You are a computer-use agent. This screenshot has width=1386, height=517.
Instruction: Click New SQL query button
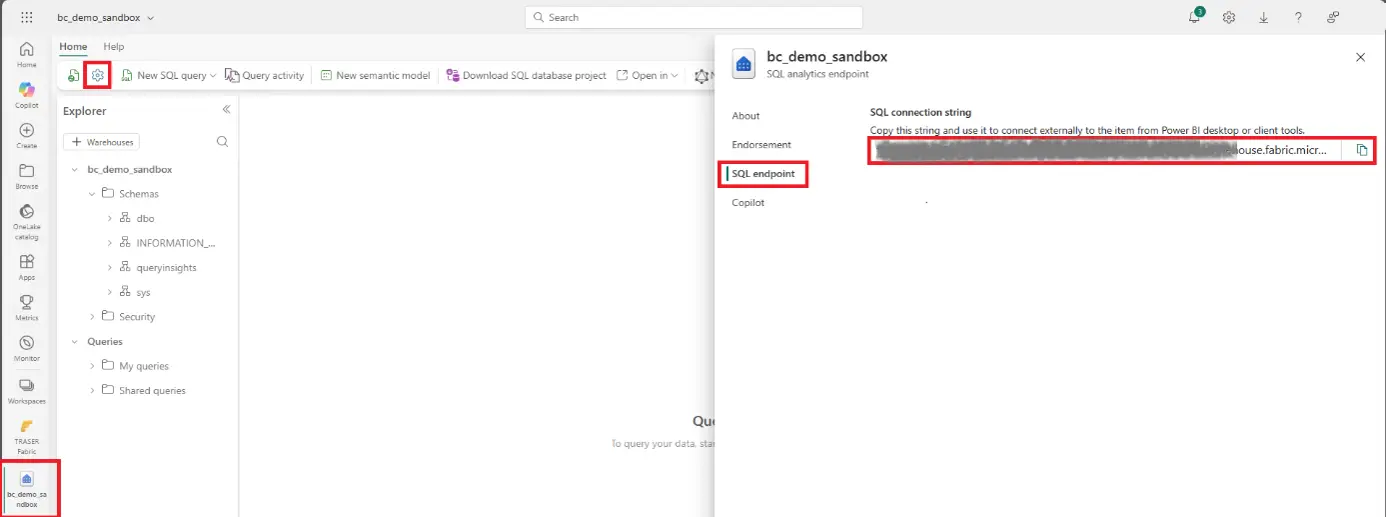point(163,75)
